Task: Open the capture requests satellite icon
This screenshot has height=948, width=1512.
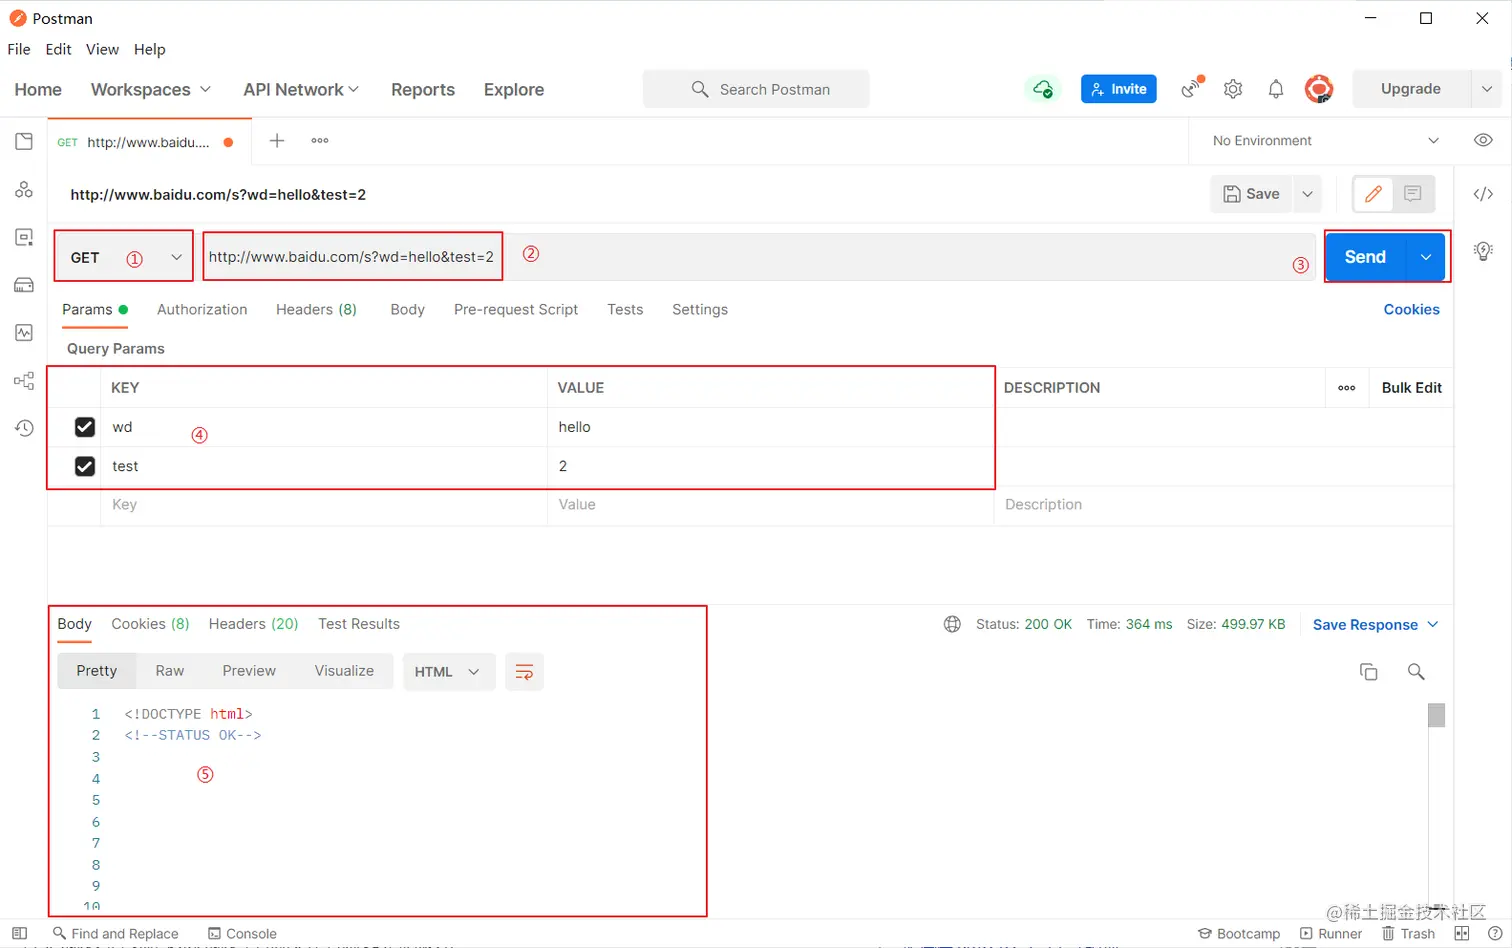Action: (1191, 88)
